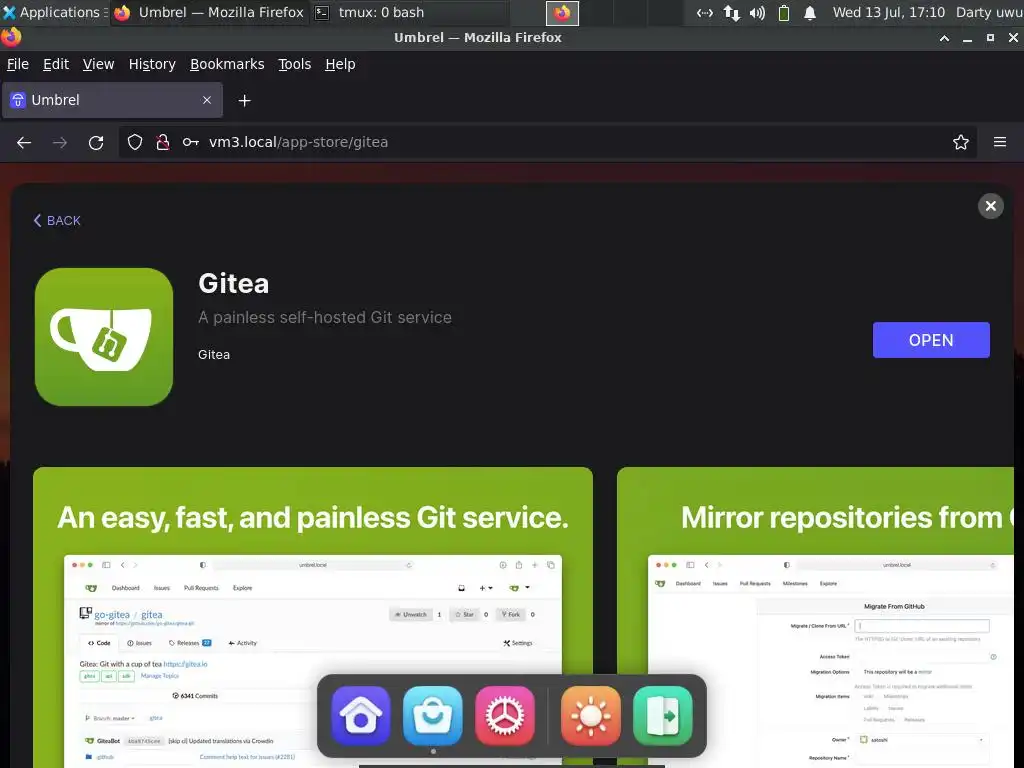Click the insecure connection lock icon

(x=163, y=142)
